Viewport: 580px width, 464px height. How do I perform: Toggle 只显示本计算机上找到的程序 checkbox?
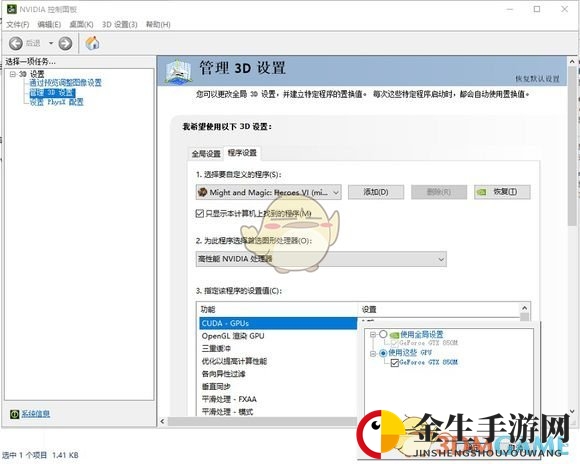click(200, 213)
